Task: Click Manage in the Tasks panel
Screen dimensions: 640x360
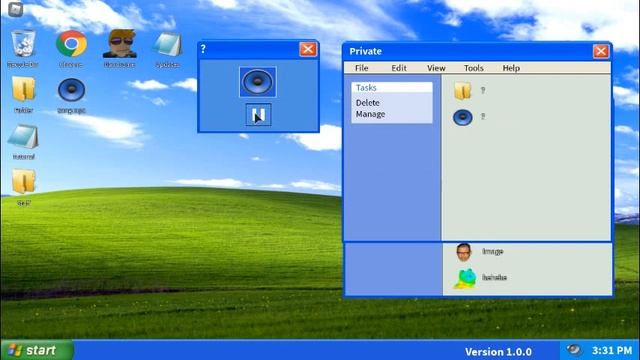Action: tap(370, 114)
